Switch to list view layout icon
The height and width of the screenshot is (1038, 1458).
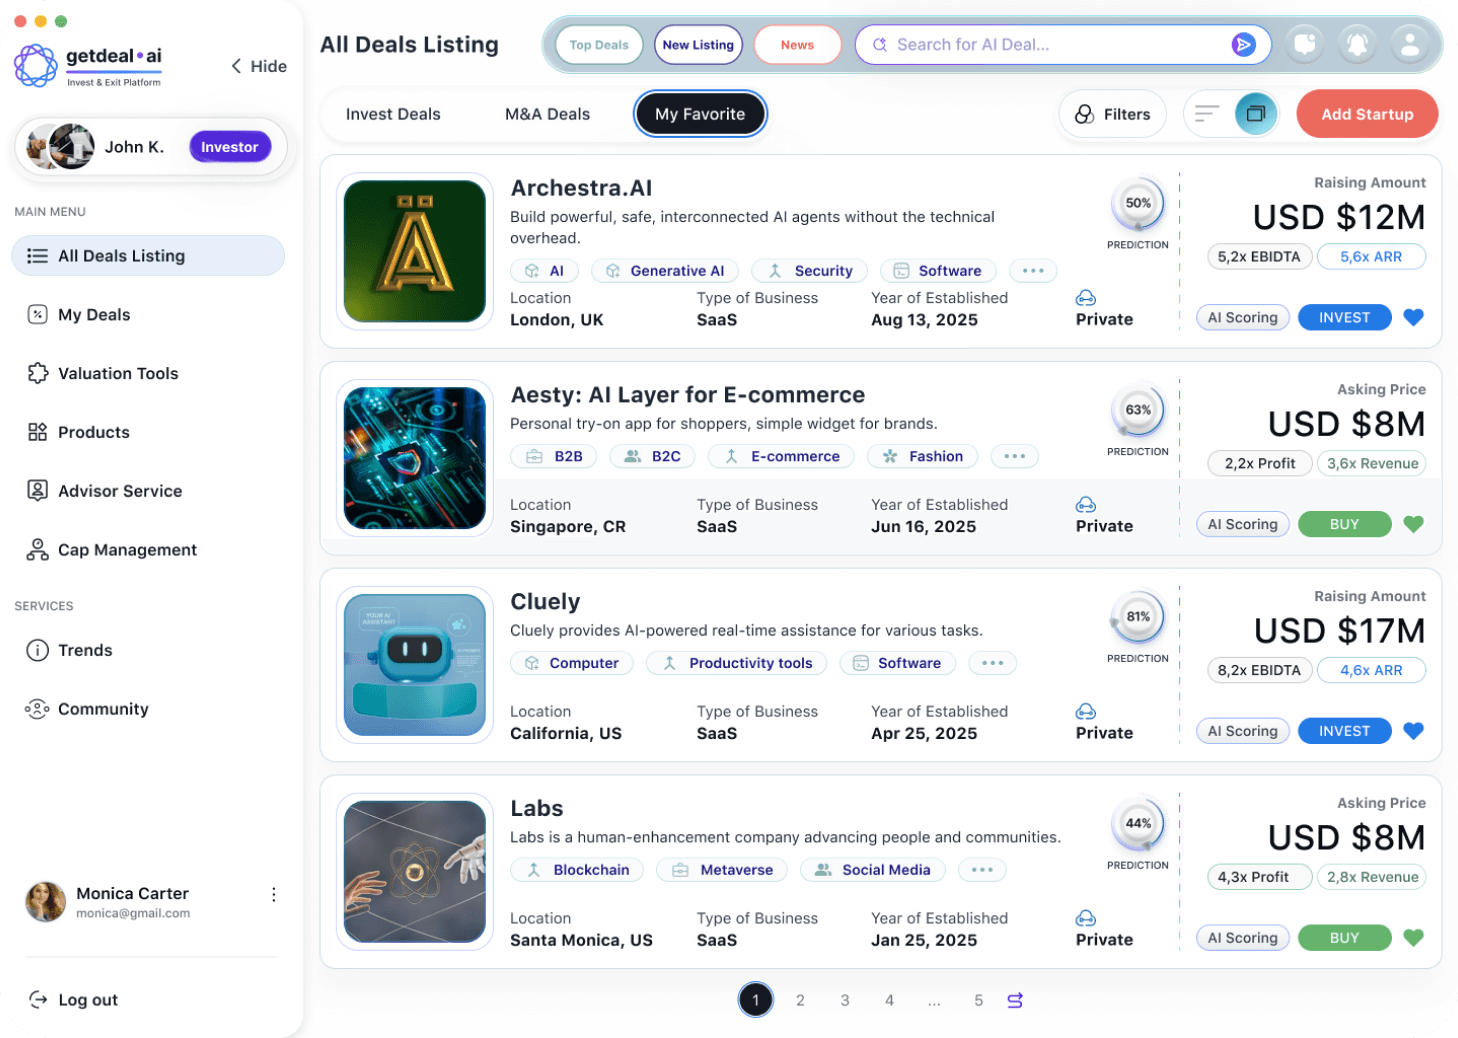tap(1207, 113)
